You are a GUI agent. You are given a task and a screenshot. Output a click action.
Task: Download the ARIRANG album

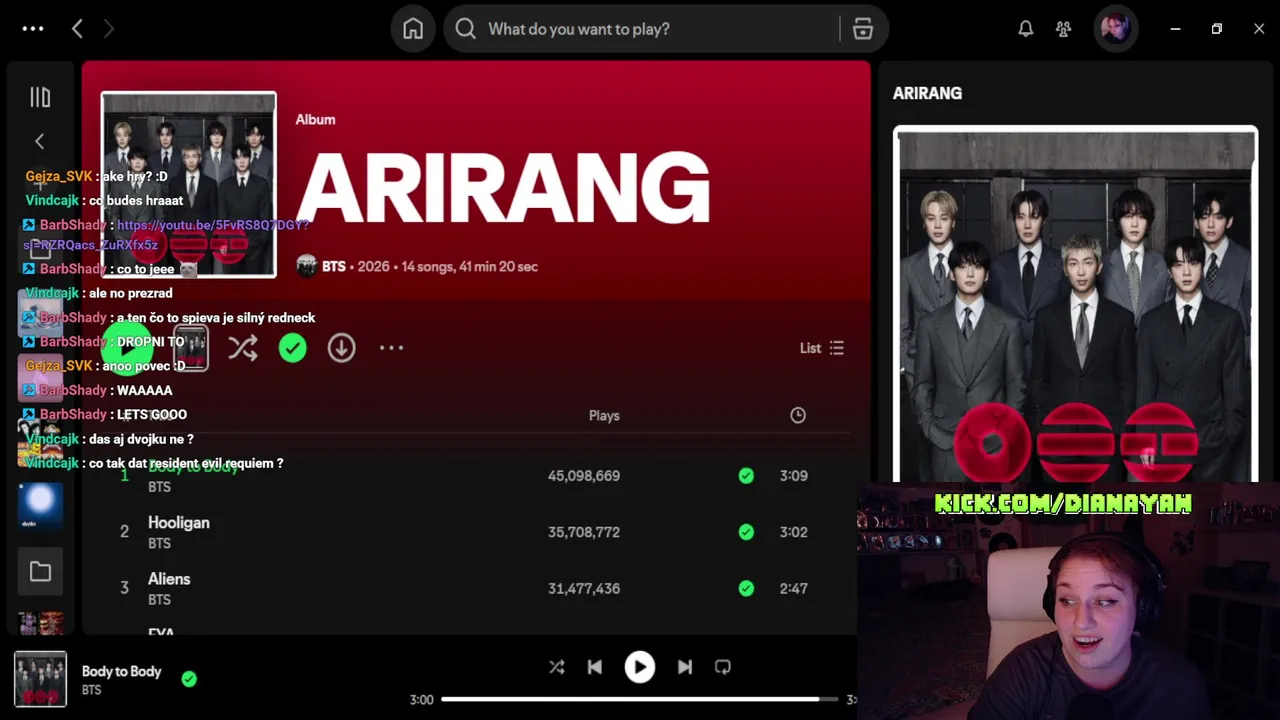(341, 348)
